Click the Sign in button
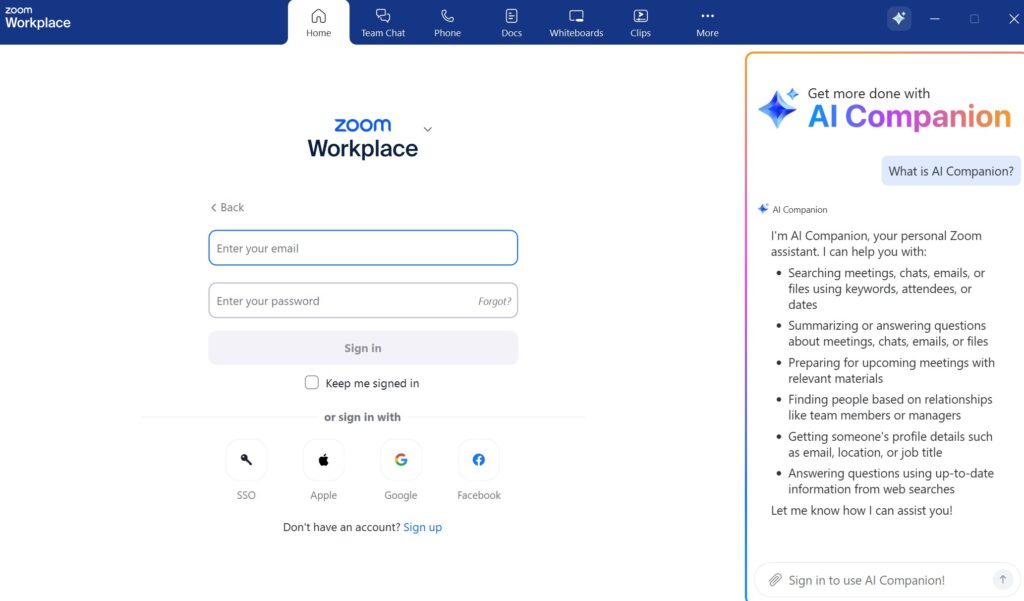 coord(363,348)
